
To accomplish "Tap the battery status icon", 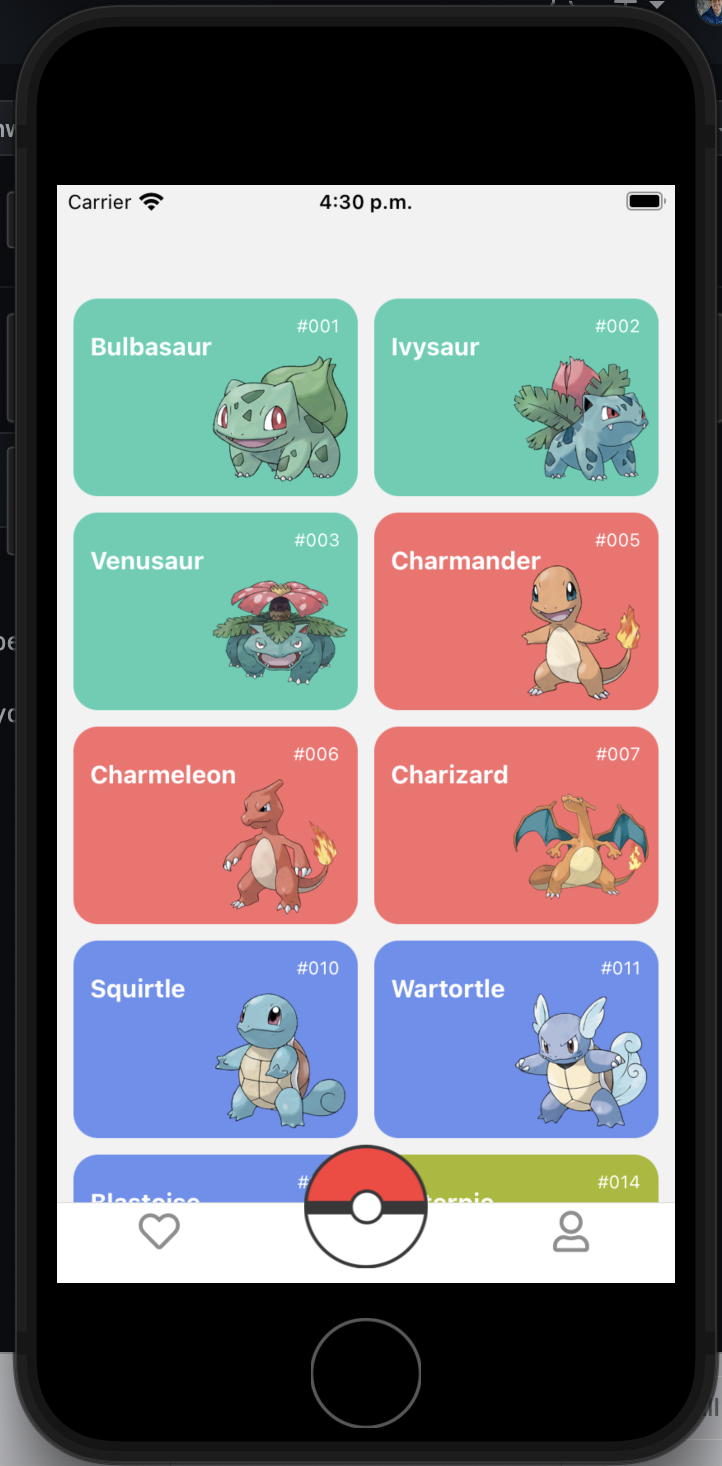I will 645,202.
